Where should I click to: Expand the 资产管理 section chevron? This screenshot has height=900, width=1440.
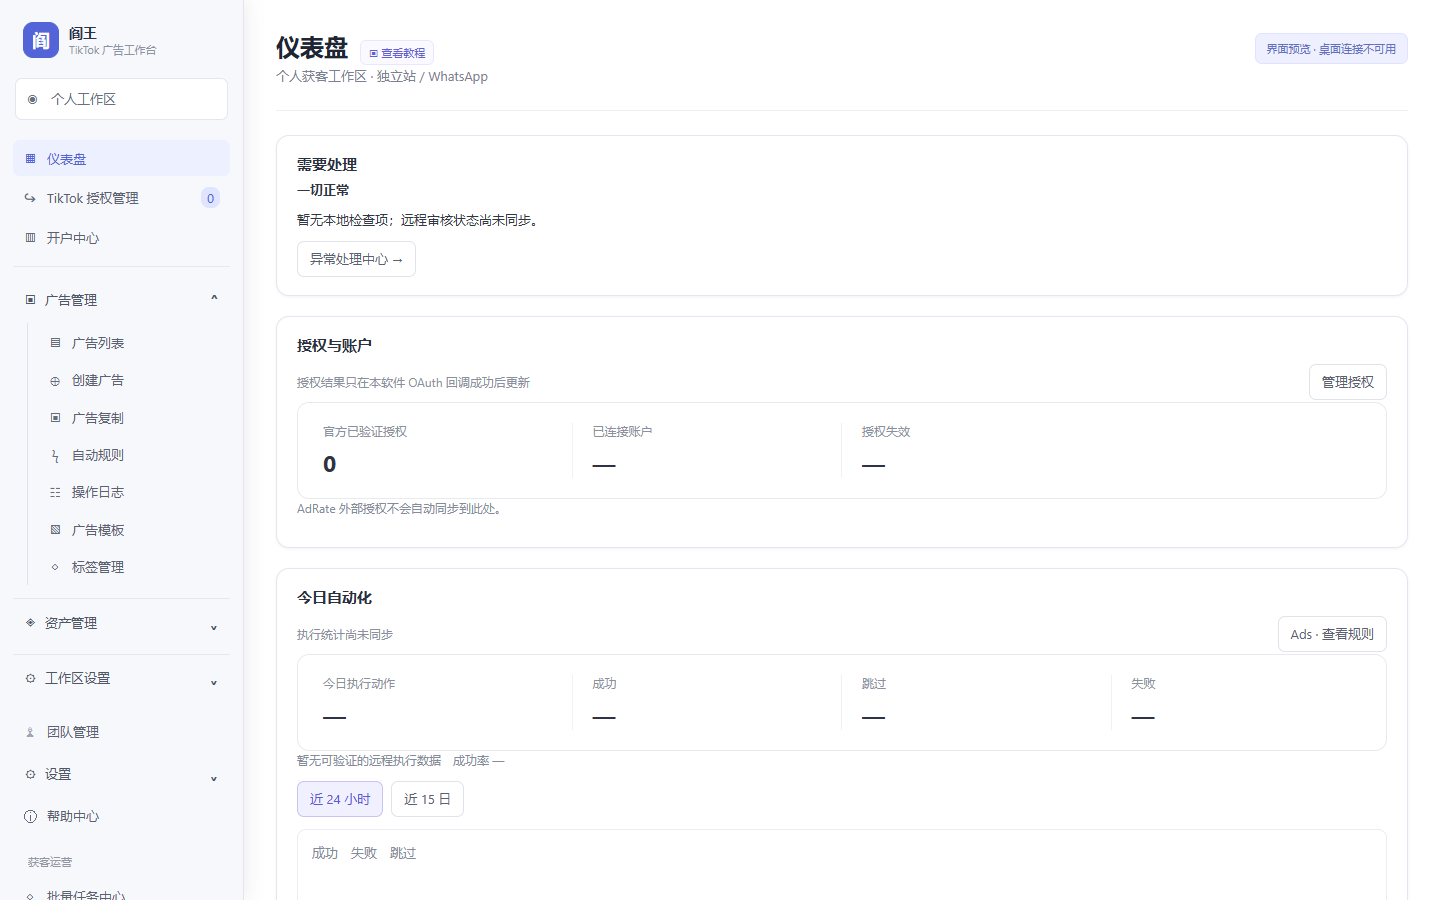click(214, 627)
